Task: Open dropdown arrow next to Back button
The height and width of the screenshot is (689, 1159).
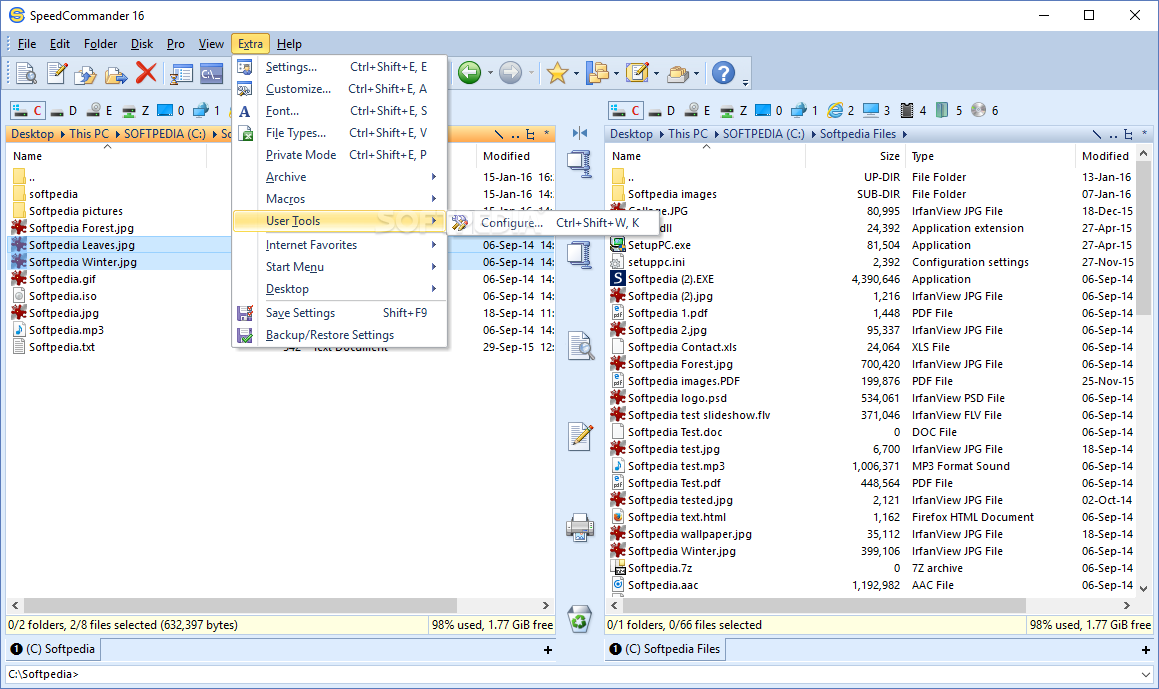Action: coord(489,73)
